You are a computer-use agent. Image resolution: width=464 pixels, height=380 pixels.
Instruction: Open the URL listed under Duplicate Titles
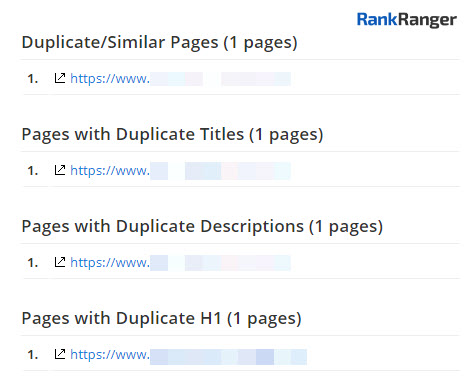click(x=180, y=171)
